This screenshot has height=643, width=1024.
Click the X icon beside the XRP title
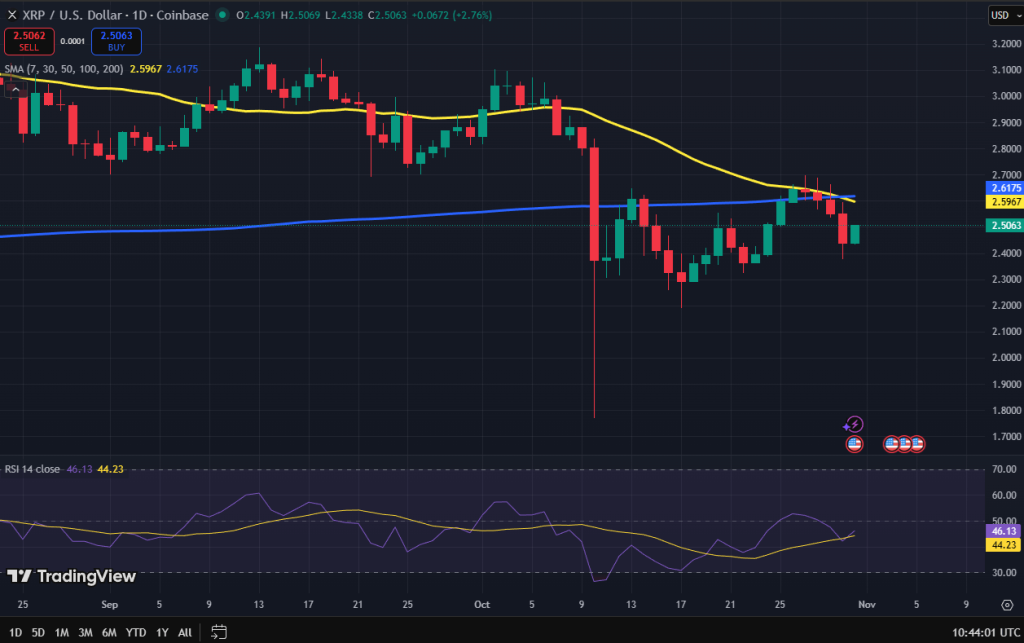pos(12,15)
